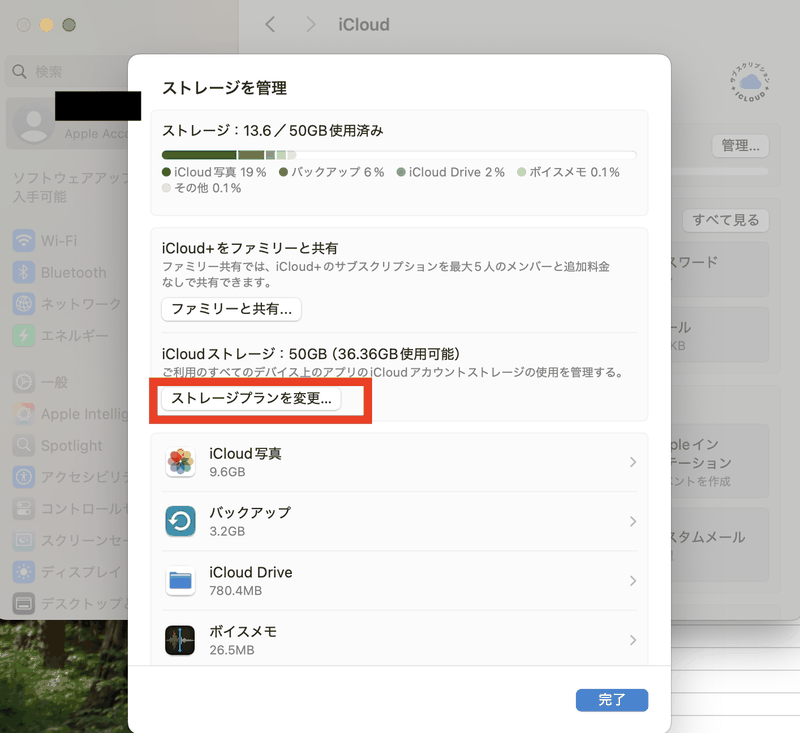Select 一般 in the sidebar
This screenshot has height=733, width=800.
55,382
